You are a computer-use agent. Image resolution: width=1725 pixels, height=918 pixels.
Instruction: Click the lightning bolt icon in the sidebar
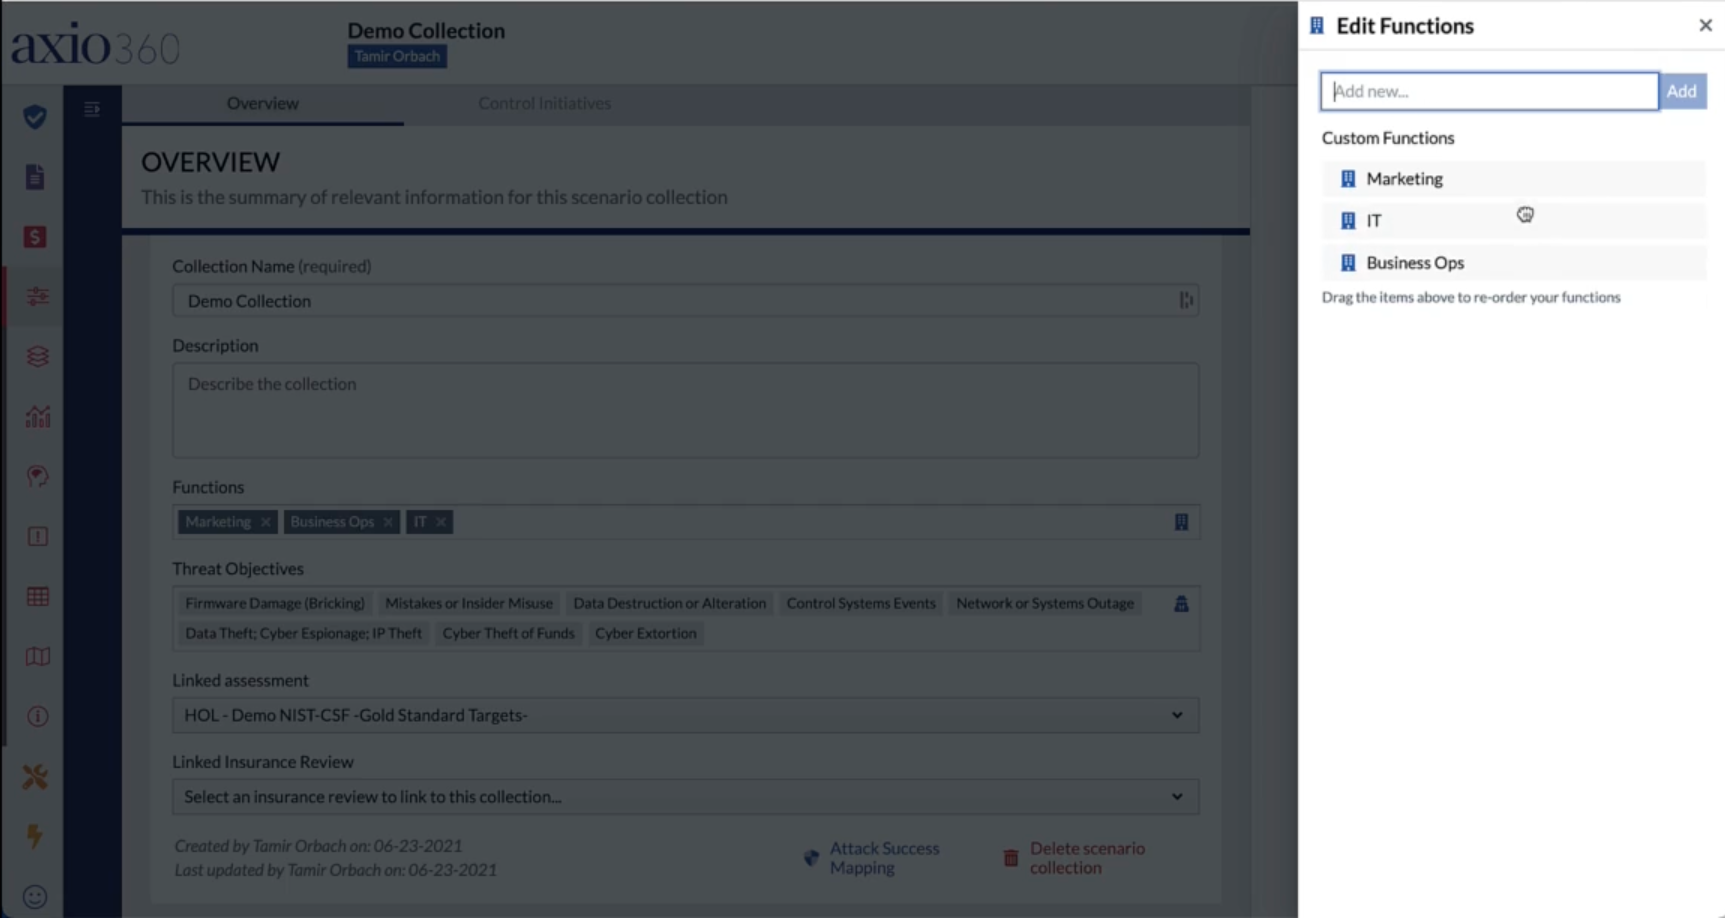pos(35,836)
